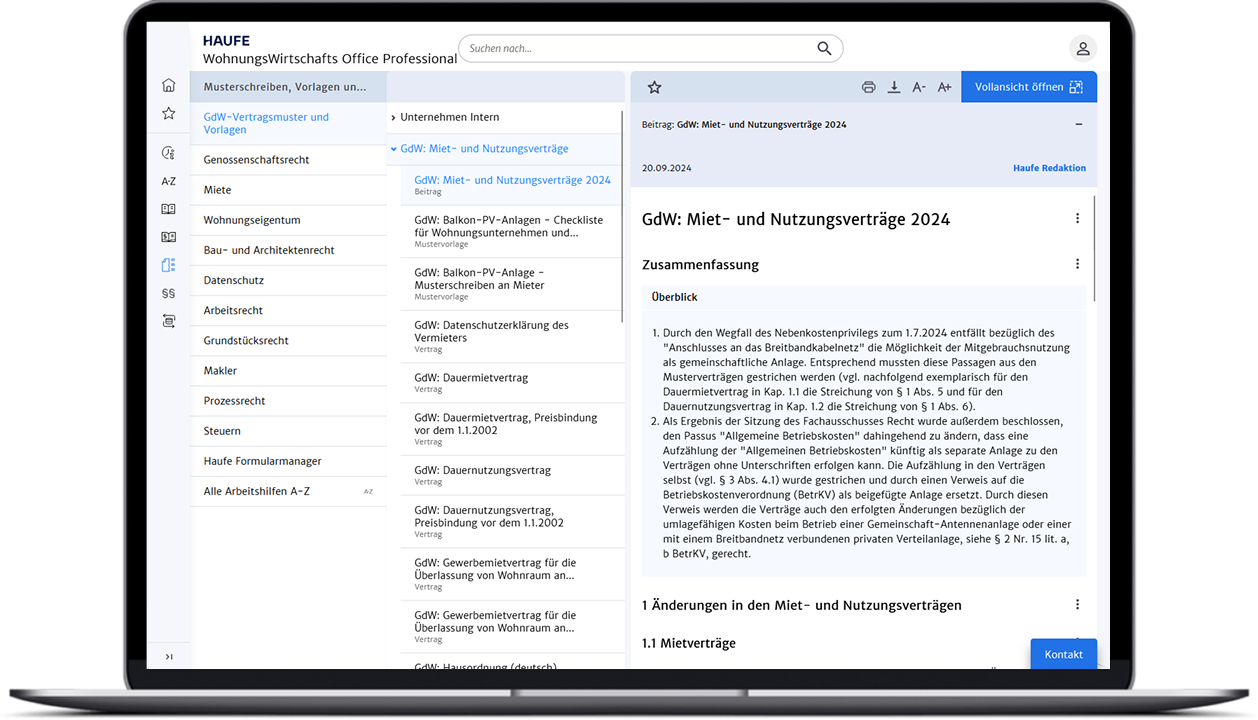This screenshot has width=1258, height=720.
Task: Follow the Haufe Redaktion link
Action: coord(1049,168)
